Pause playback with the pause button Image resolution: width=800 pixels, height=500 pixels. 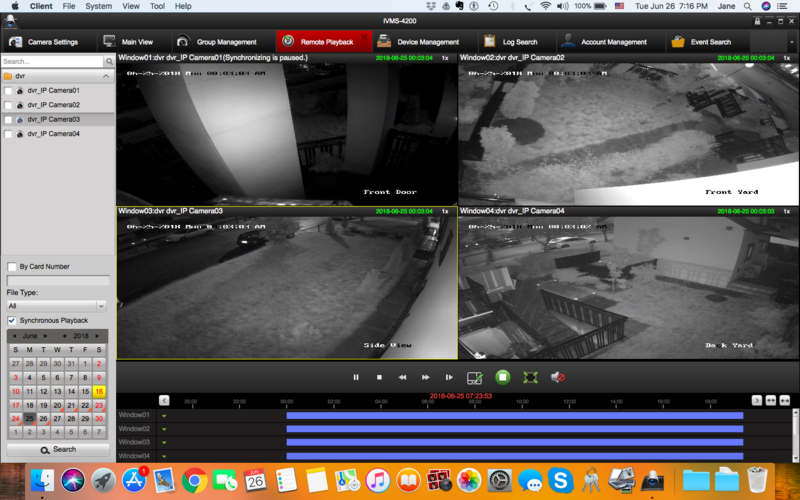coord(356,378)
